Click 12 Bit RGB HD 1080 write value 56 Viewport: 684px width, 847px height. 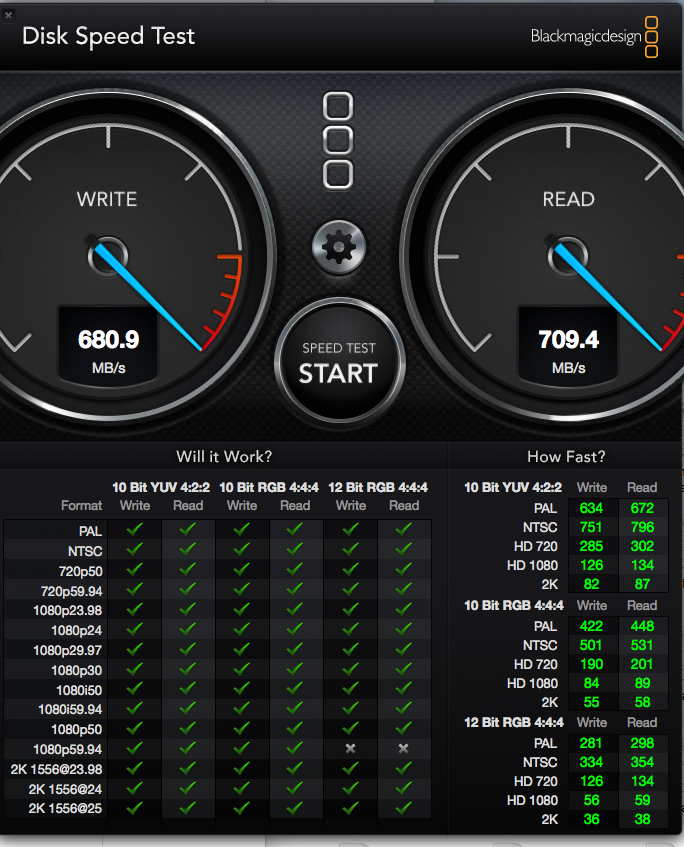591,800
